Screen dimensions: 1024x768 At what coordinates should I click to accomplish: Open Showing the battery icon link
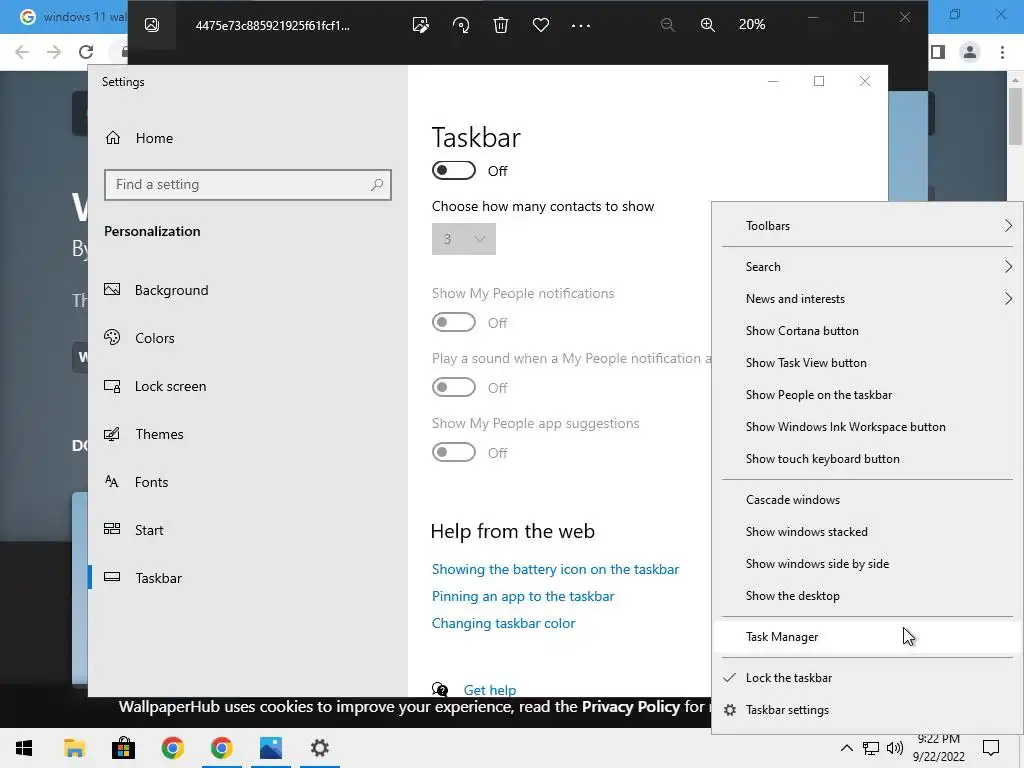tap(555, 569)
